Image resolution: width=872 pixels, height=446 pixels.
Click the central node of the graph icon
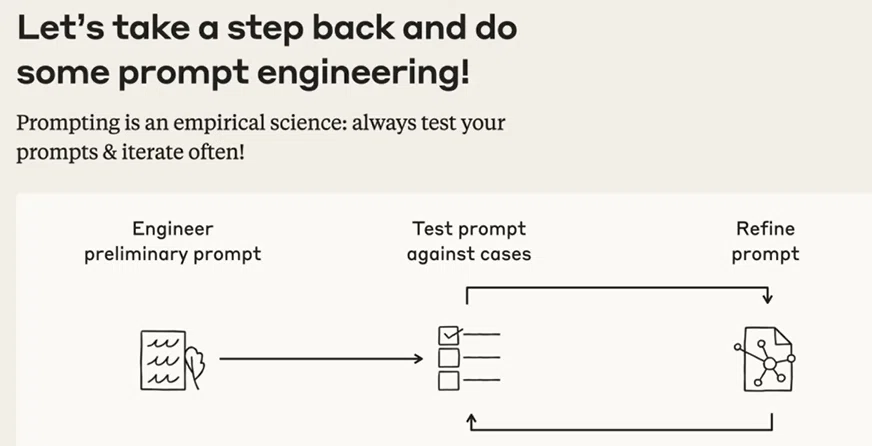[770, 364]
